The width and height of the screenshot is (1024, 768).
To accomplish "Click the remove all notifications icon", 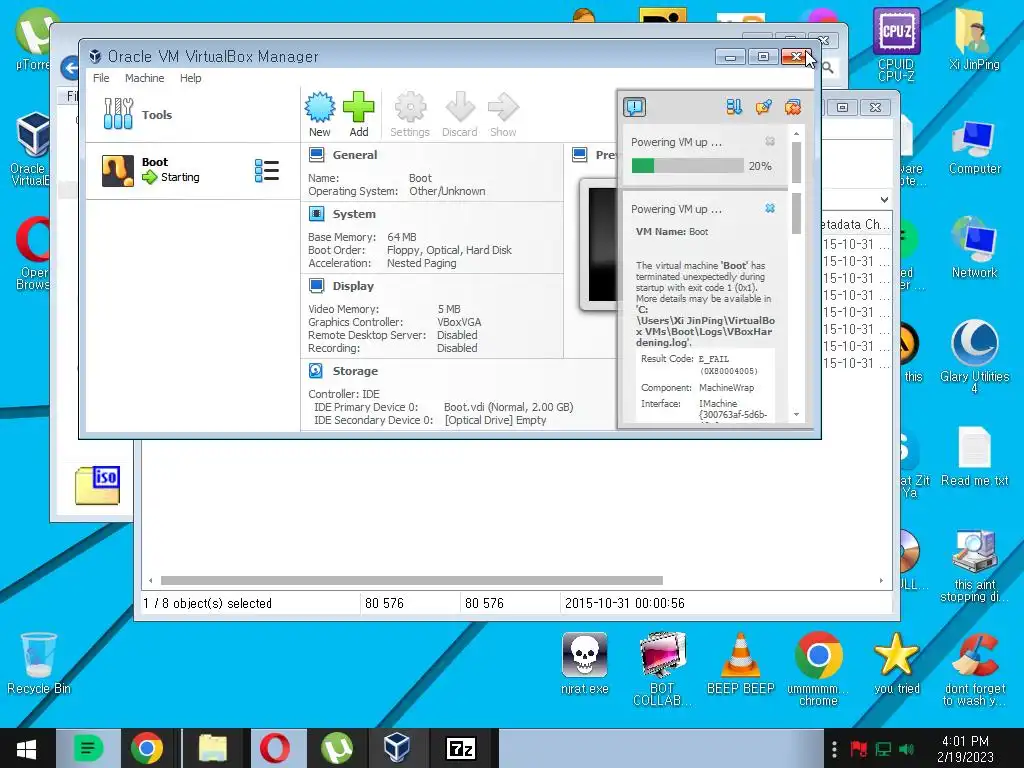I will tap(793, 106).
